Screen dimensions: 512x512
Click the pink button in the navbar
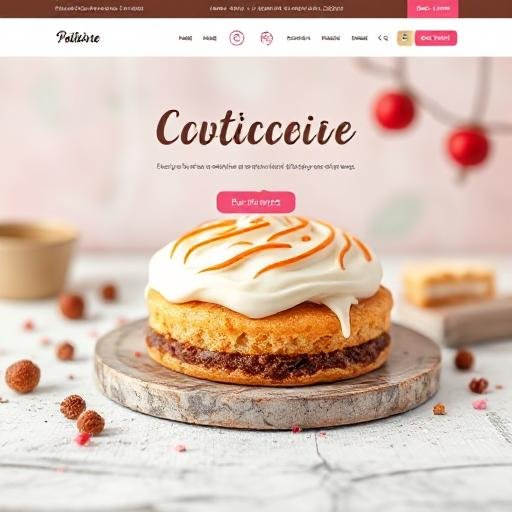click(x=436, y=38)
